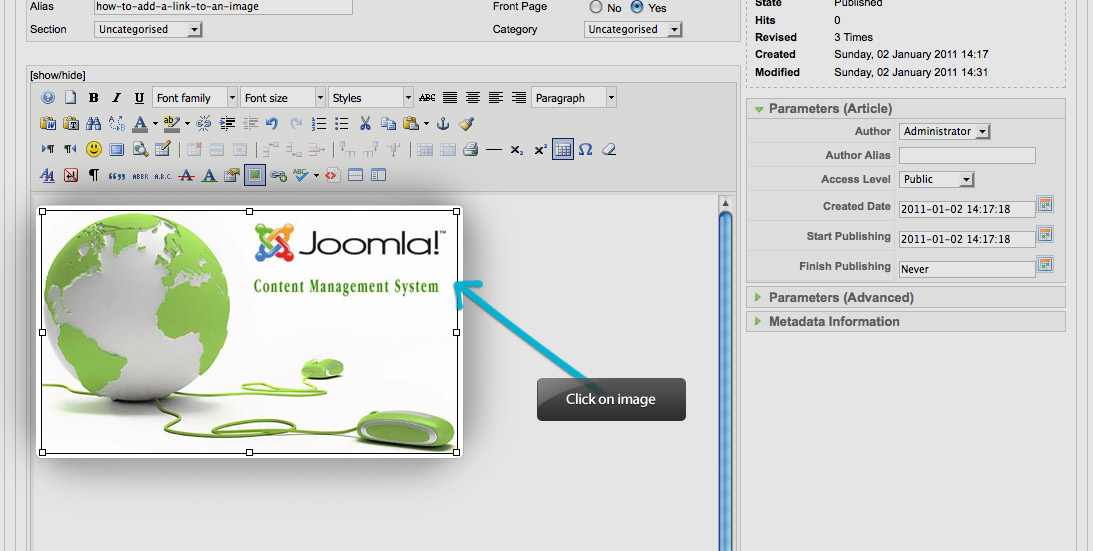Open the text color dropdown arrow
Viewport: 1093px width, 551px height.
coord(155,124)
